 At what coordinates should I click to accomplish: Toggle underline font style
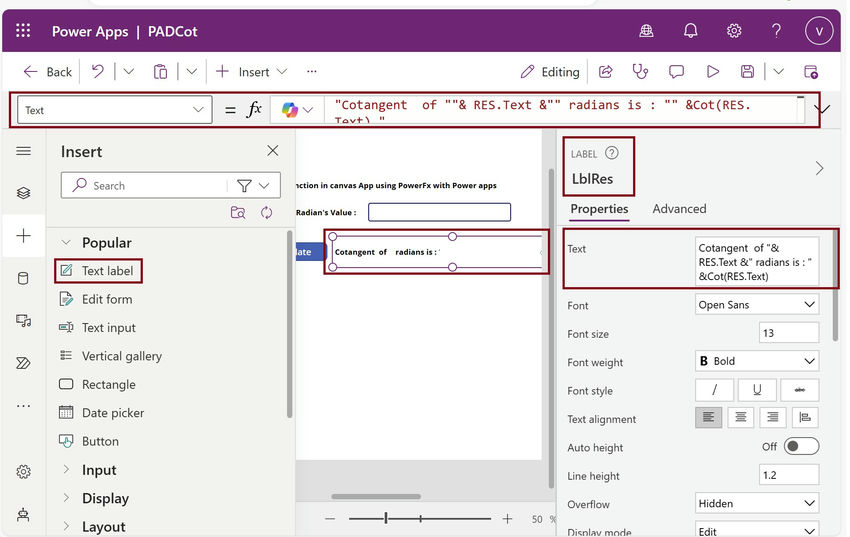757,390
